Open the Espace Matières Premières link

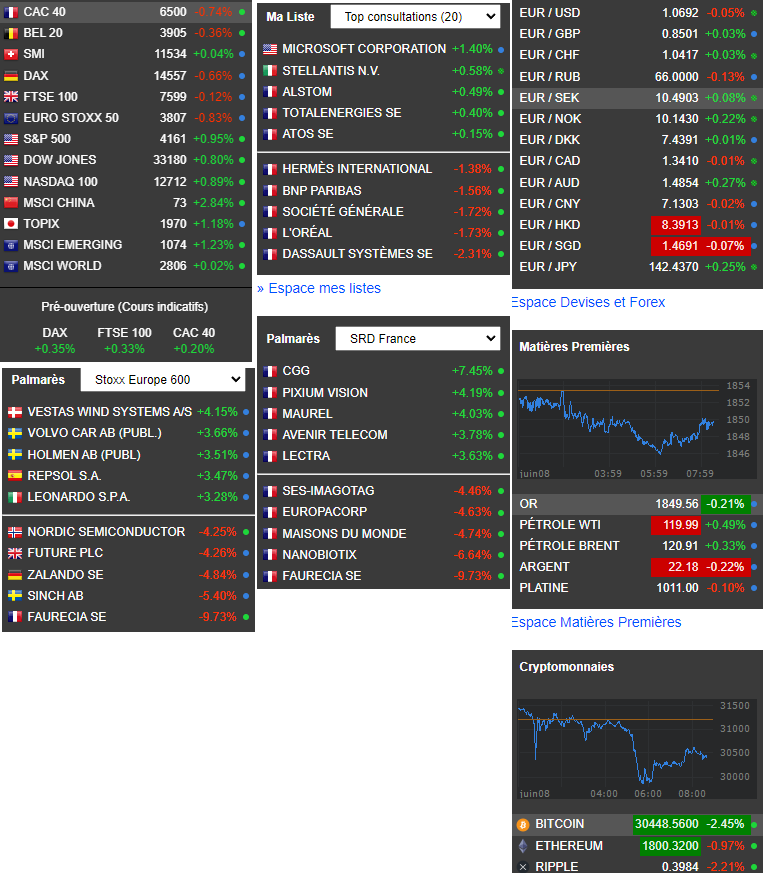click(x=596, y=622)
